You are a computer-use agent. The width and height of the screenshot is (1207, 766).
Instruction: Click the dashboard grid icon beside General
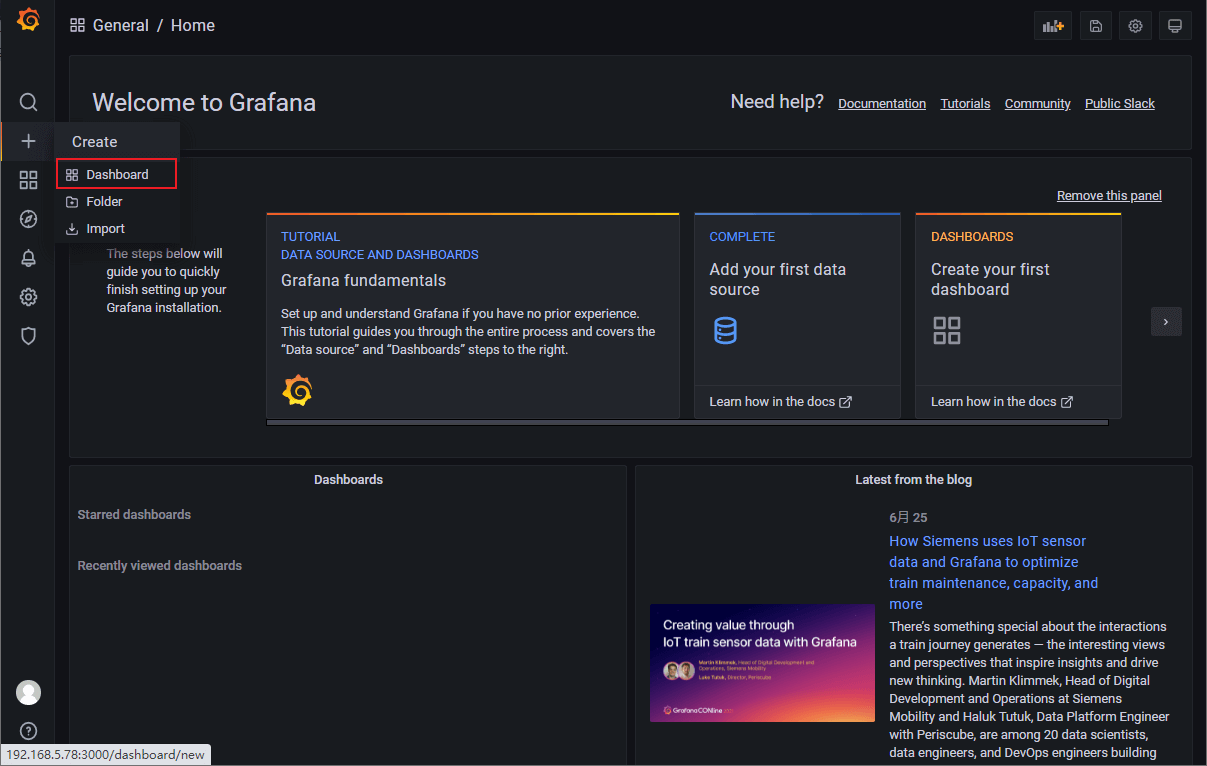77,25
